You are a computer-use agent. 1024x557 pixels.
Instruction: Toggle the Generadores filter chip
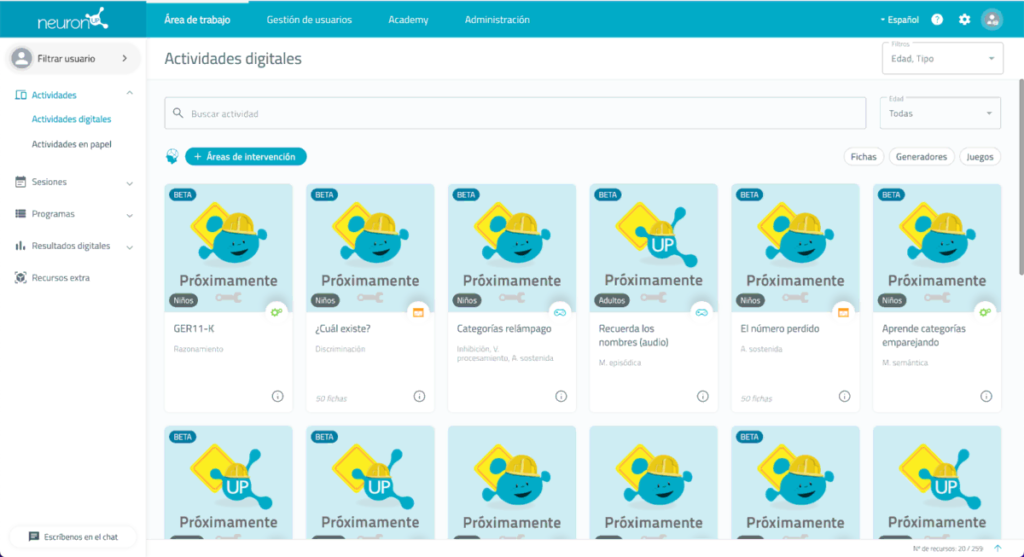click(x=921, y=157)
